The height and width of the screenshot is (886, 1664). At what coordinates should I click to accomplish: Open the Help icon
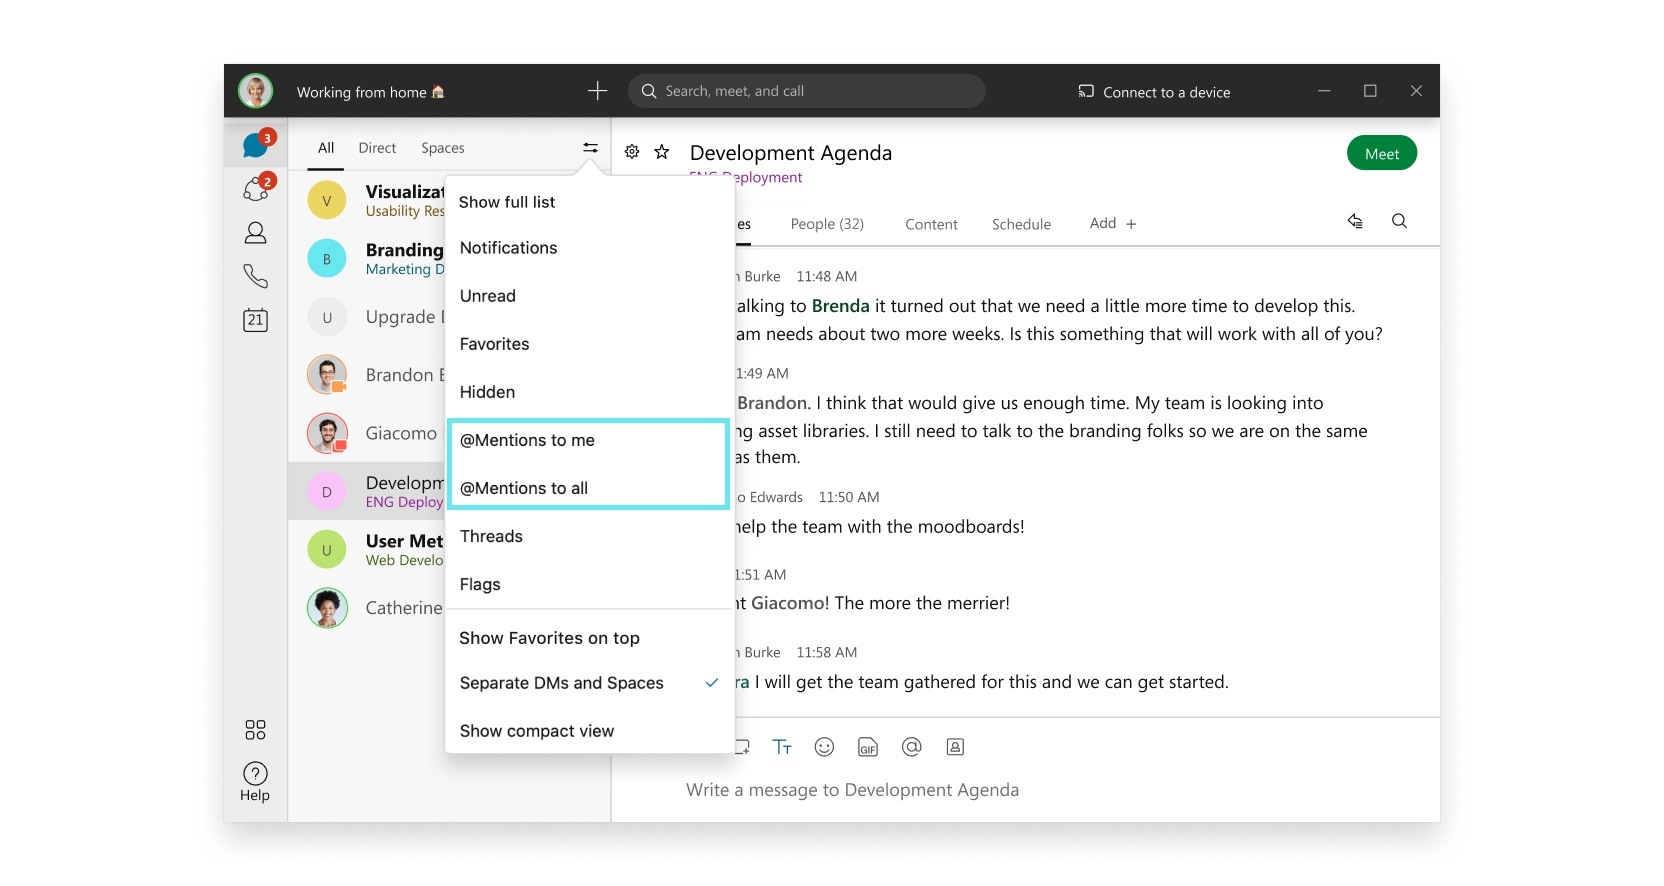coord(255,781)
